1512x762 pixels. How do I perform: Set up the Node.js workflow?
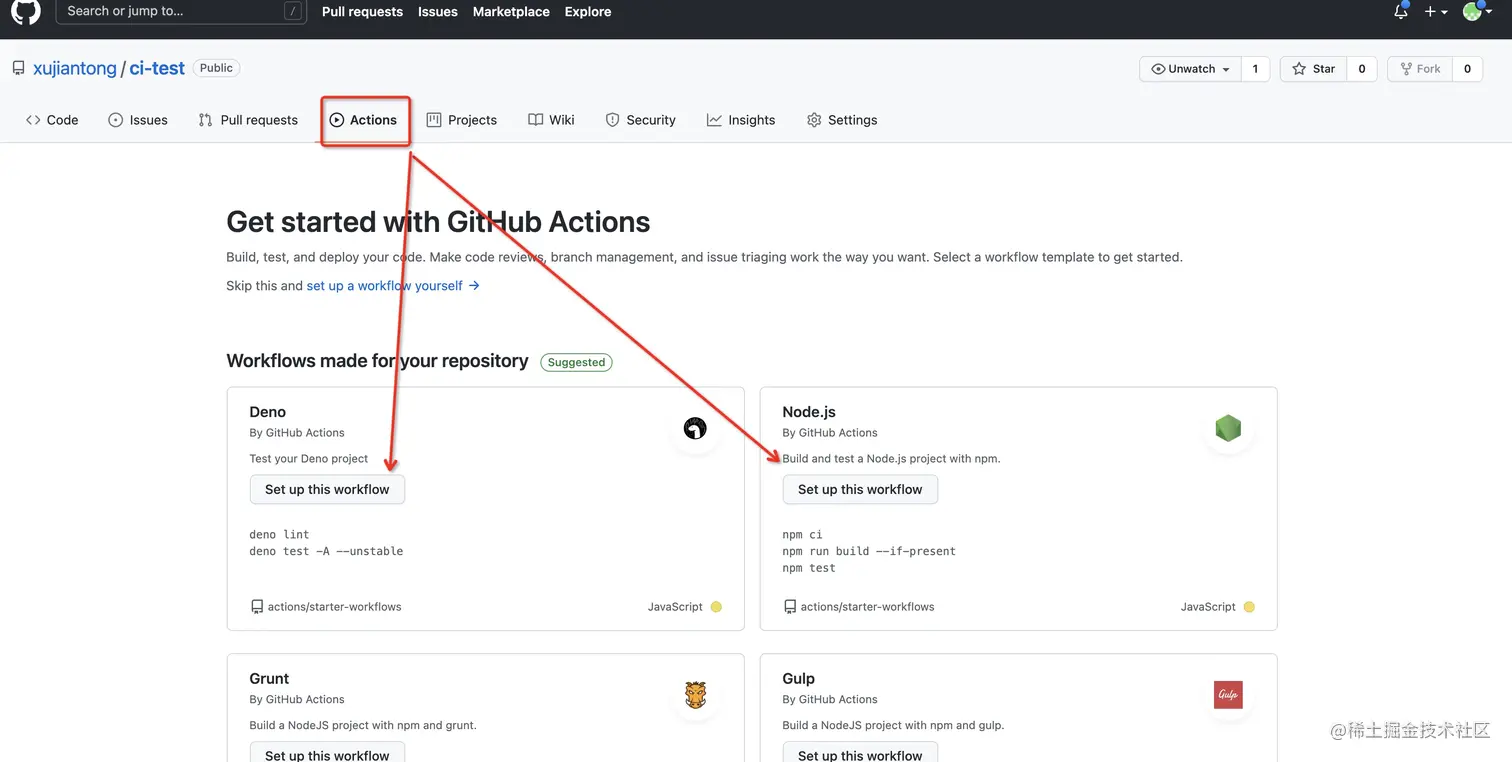(860, 489)
